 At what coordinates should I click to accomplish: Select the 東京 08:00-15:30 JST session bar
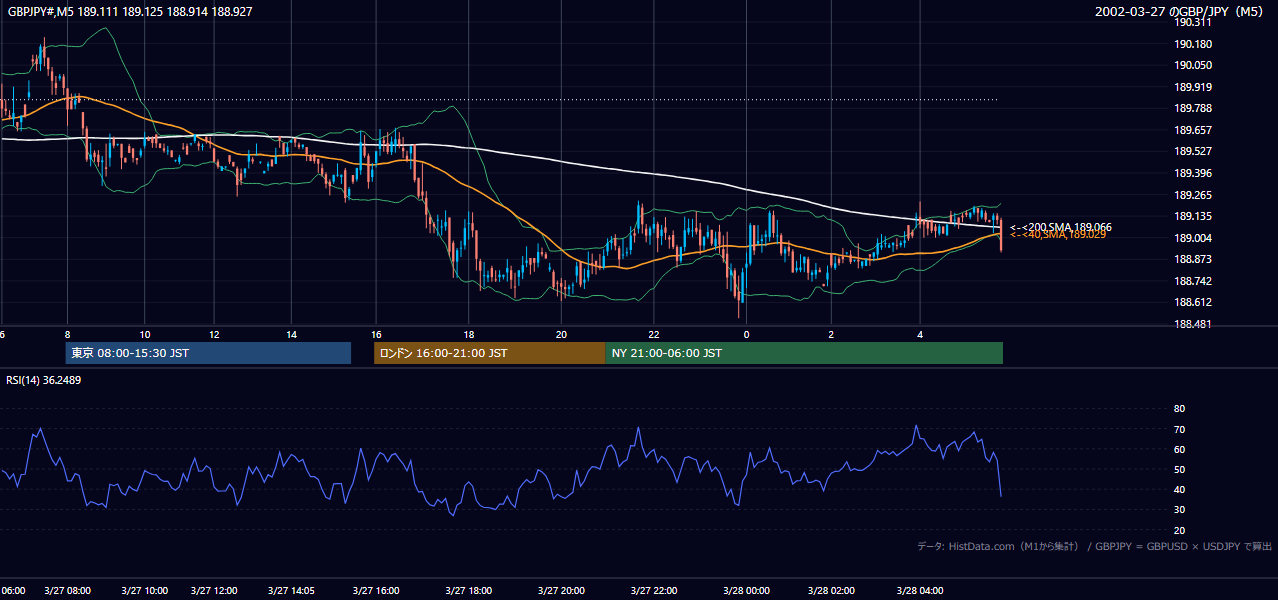click(208, 353)
